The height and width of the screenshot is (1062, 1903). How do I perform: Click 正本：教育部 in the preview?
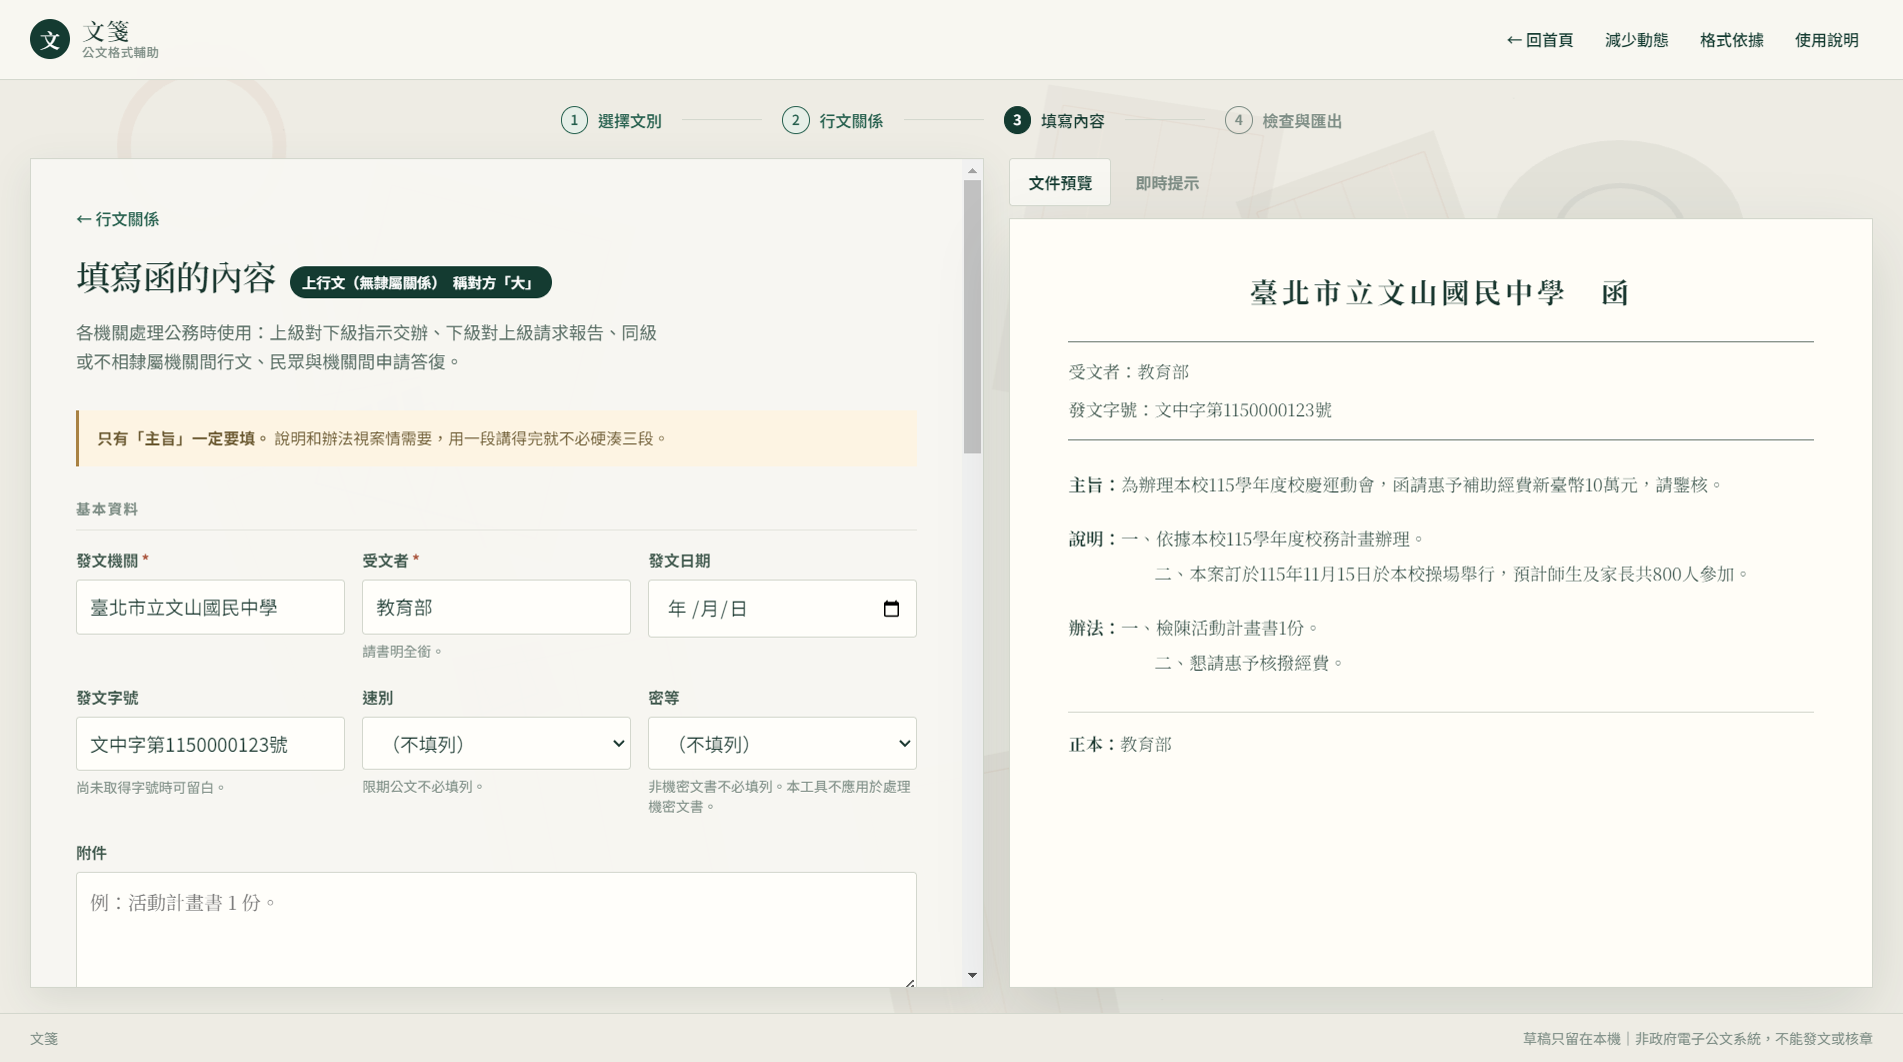[1120, 744]
